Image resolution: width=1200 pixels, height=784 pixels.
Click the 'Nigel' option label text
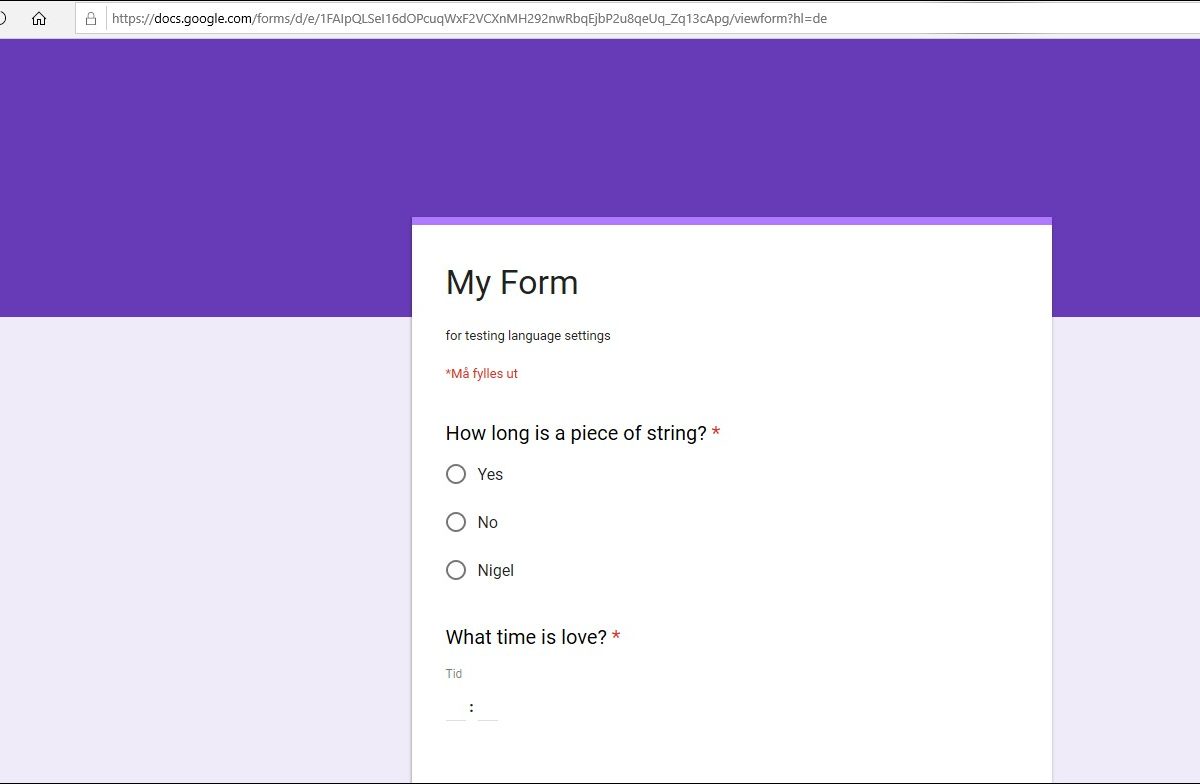pyautogui.click(x=496, y=570)
